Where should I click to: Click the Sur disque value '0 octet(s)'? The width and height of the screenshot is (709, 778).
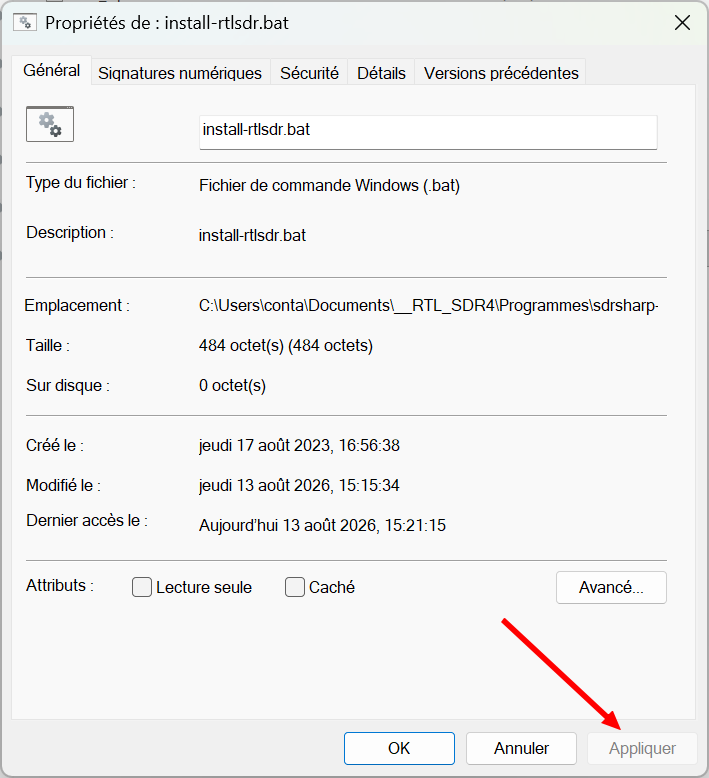tap(232, 386)
